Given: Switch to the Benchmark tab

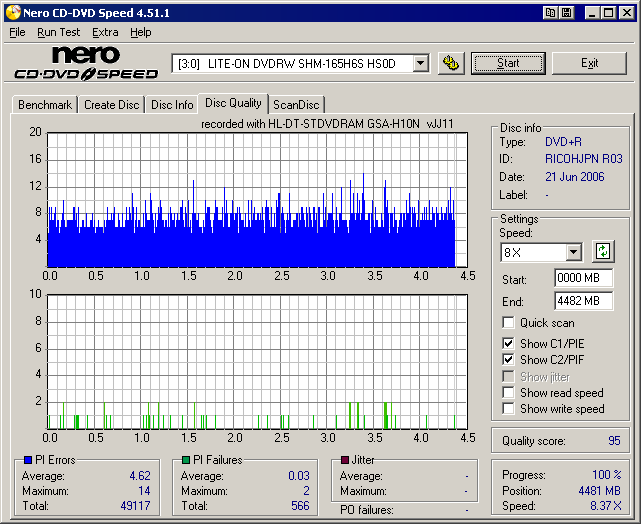Looking at the screenshot, I should pyautogui.click(x=45, y=105).
